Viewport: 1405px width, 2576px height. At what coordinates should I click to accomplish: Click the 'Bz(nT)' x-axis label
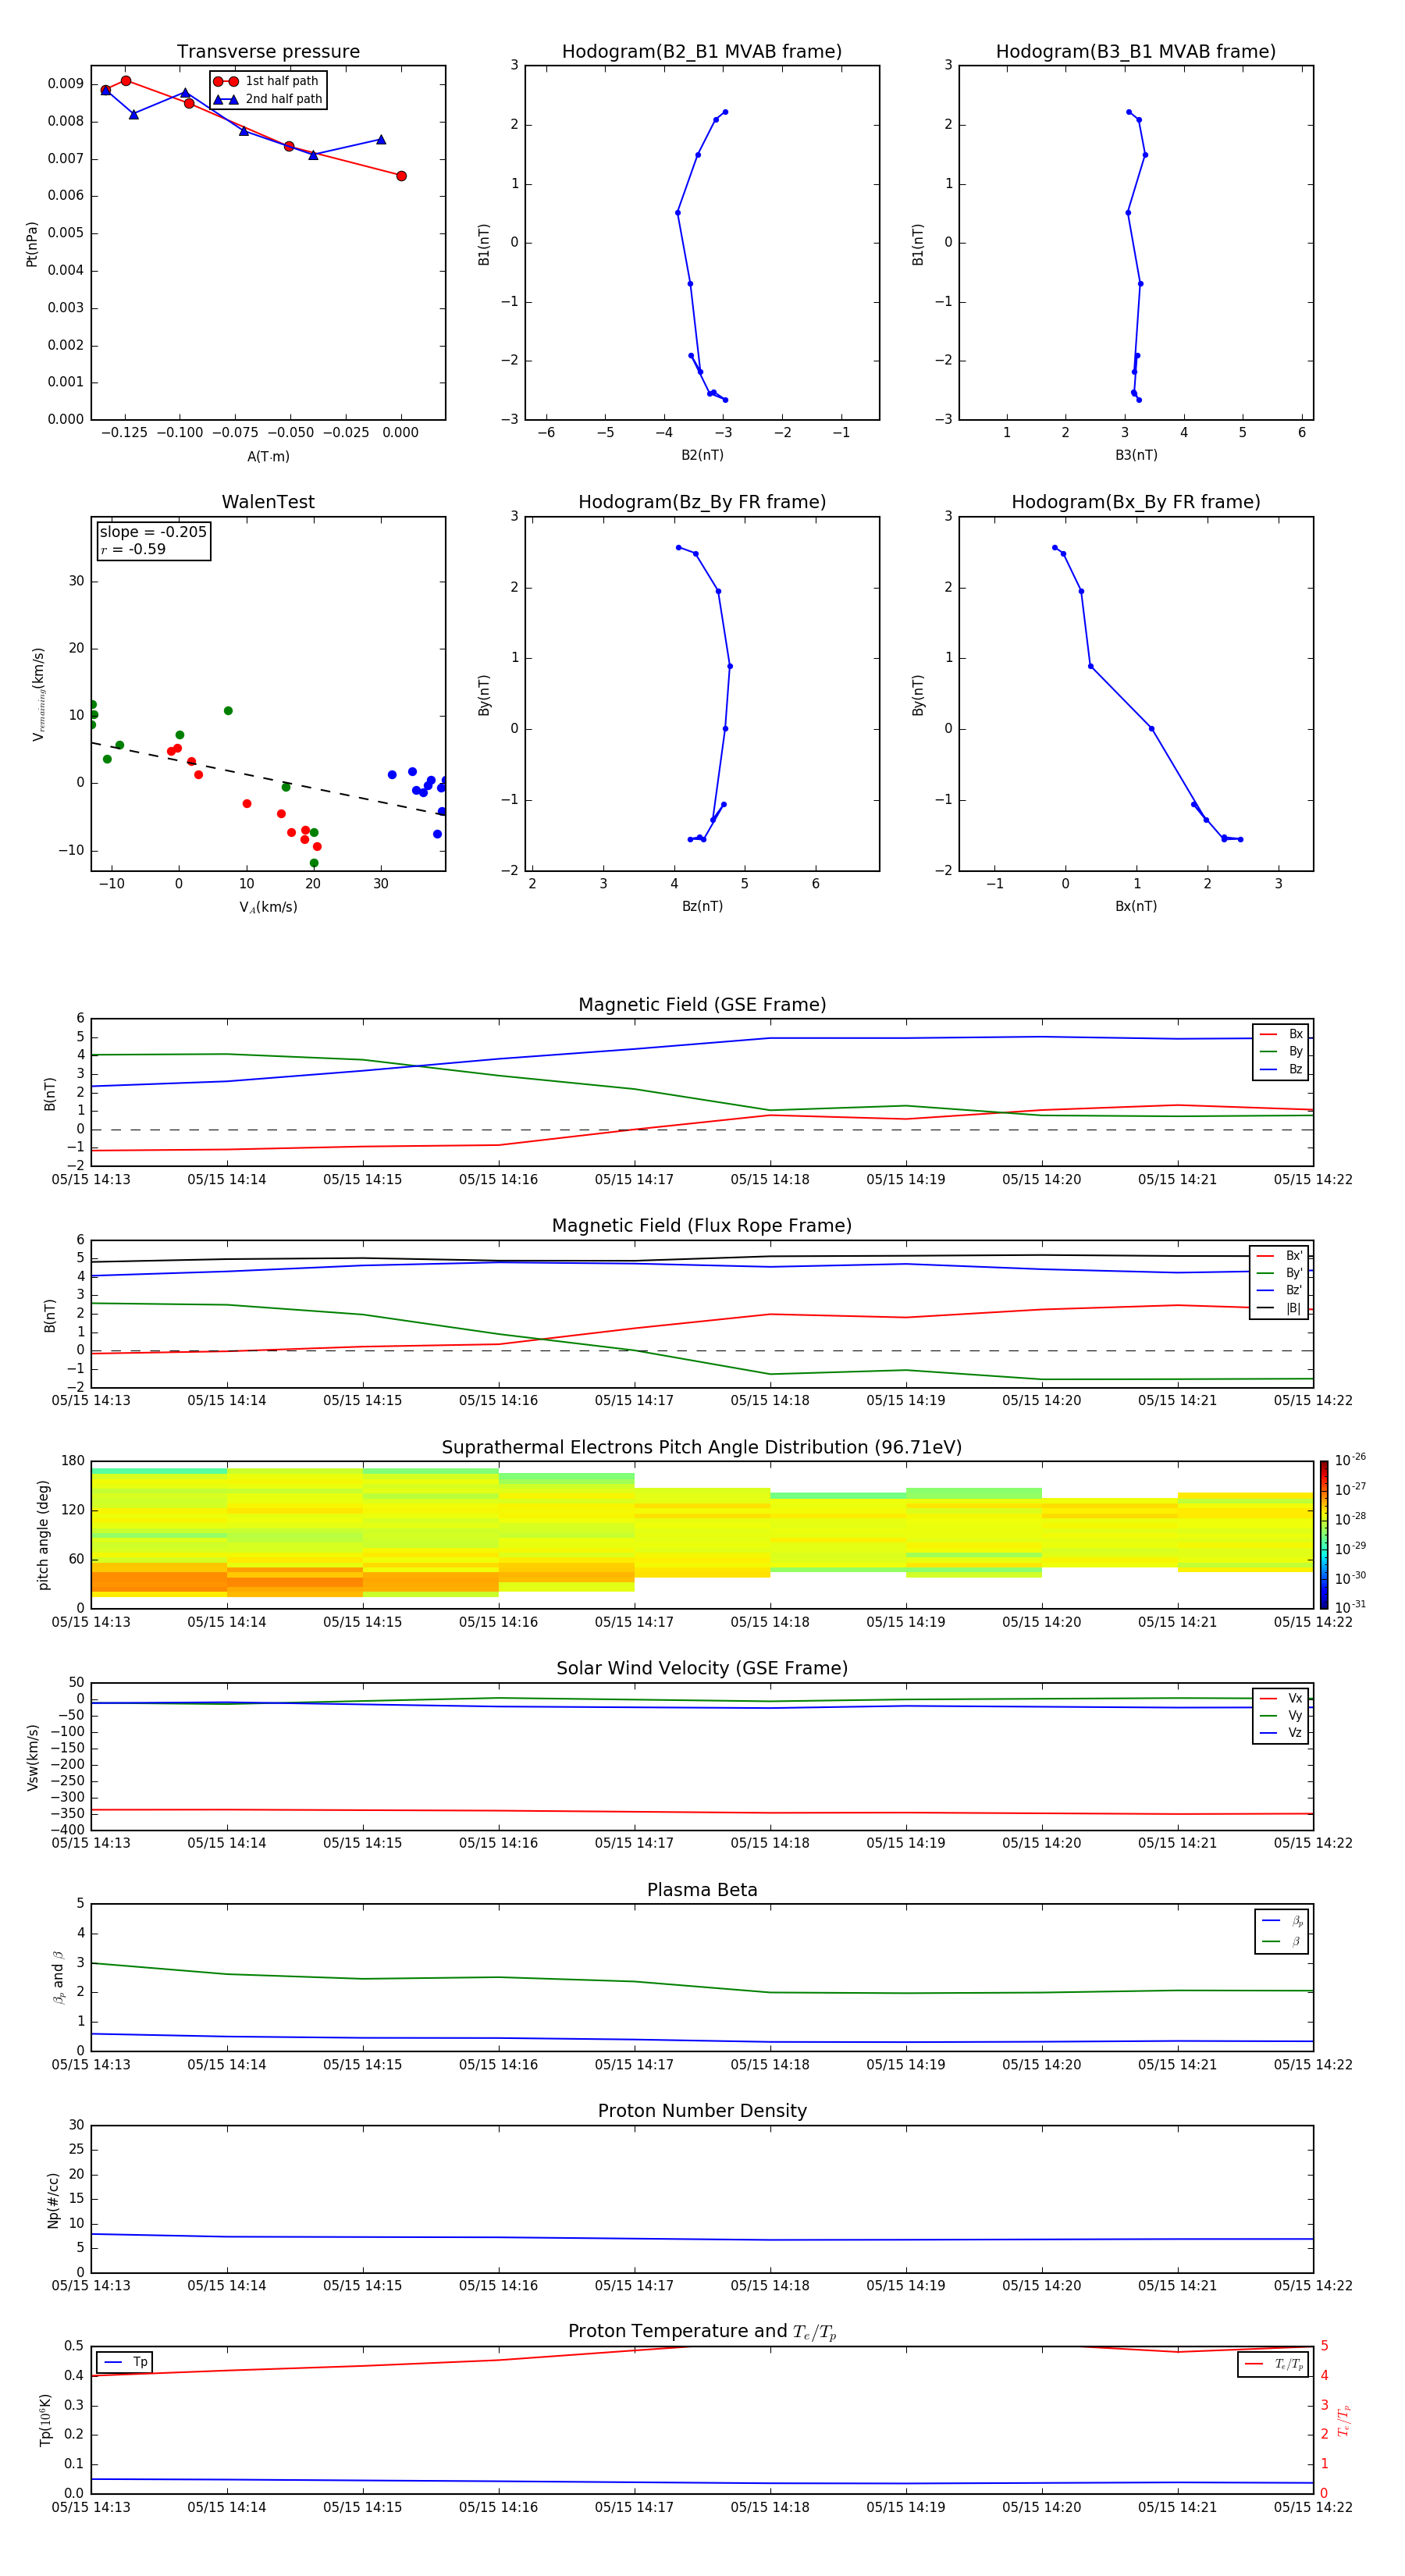coord(702,906)
